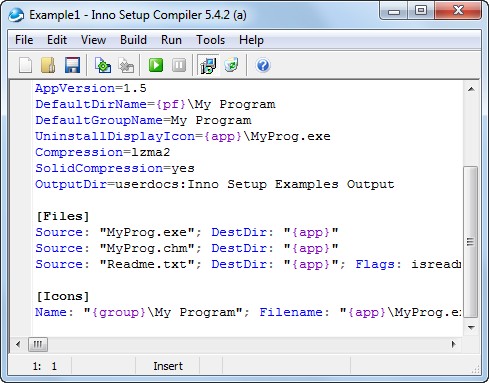This screenshot has height=383, width=489.
Task: Maximize the Inno Setup Compiler window
Action: tap(421, 11)
